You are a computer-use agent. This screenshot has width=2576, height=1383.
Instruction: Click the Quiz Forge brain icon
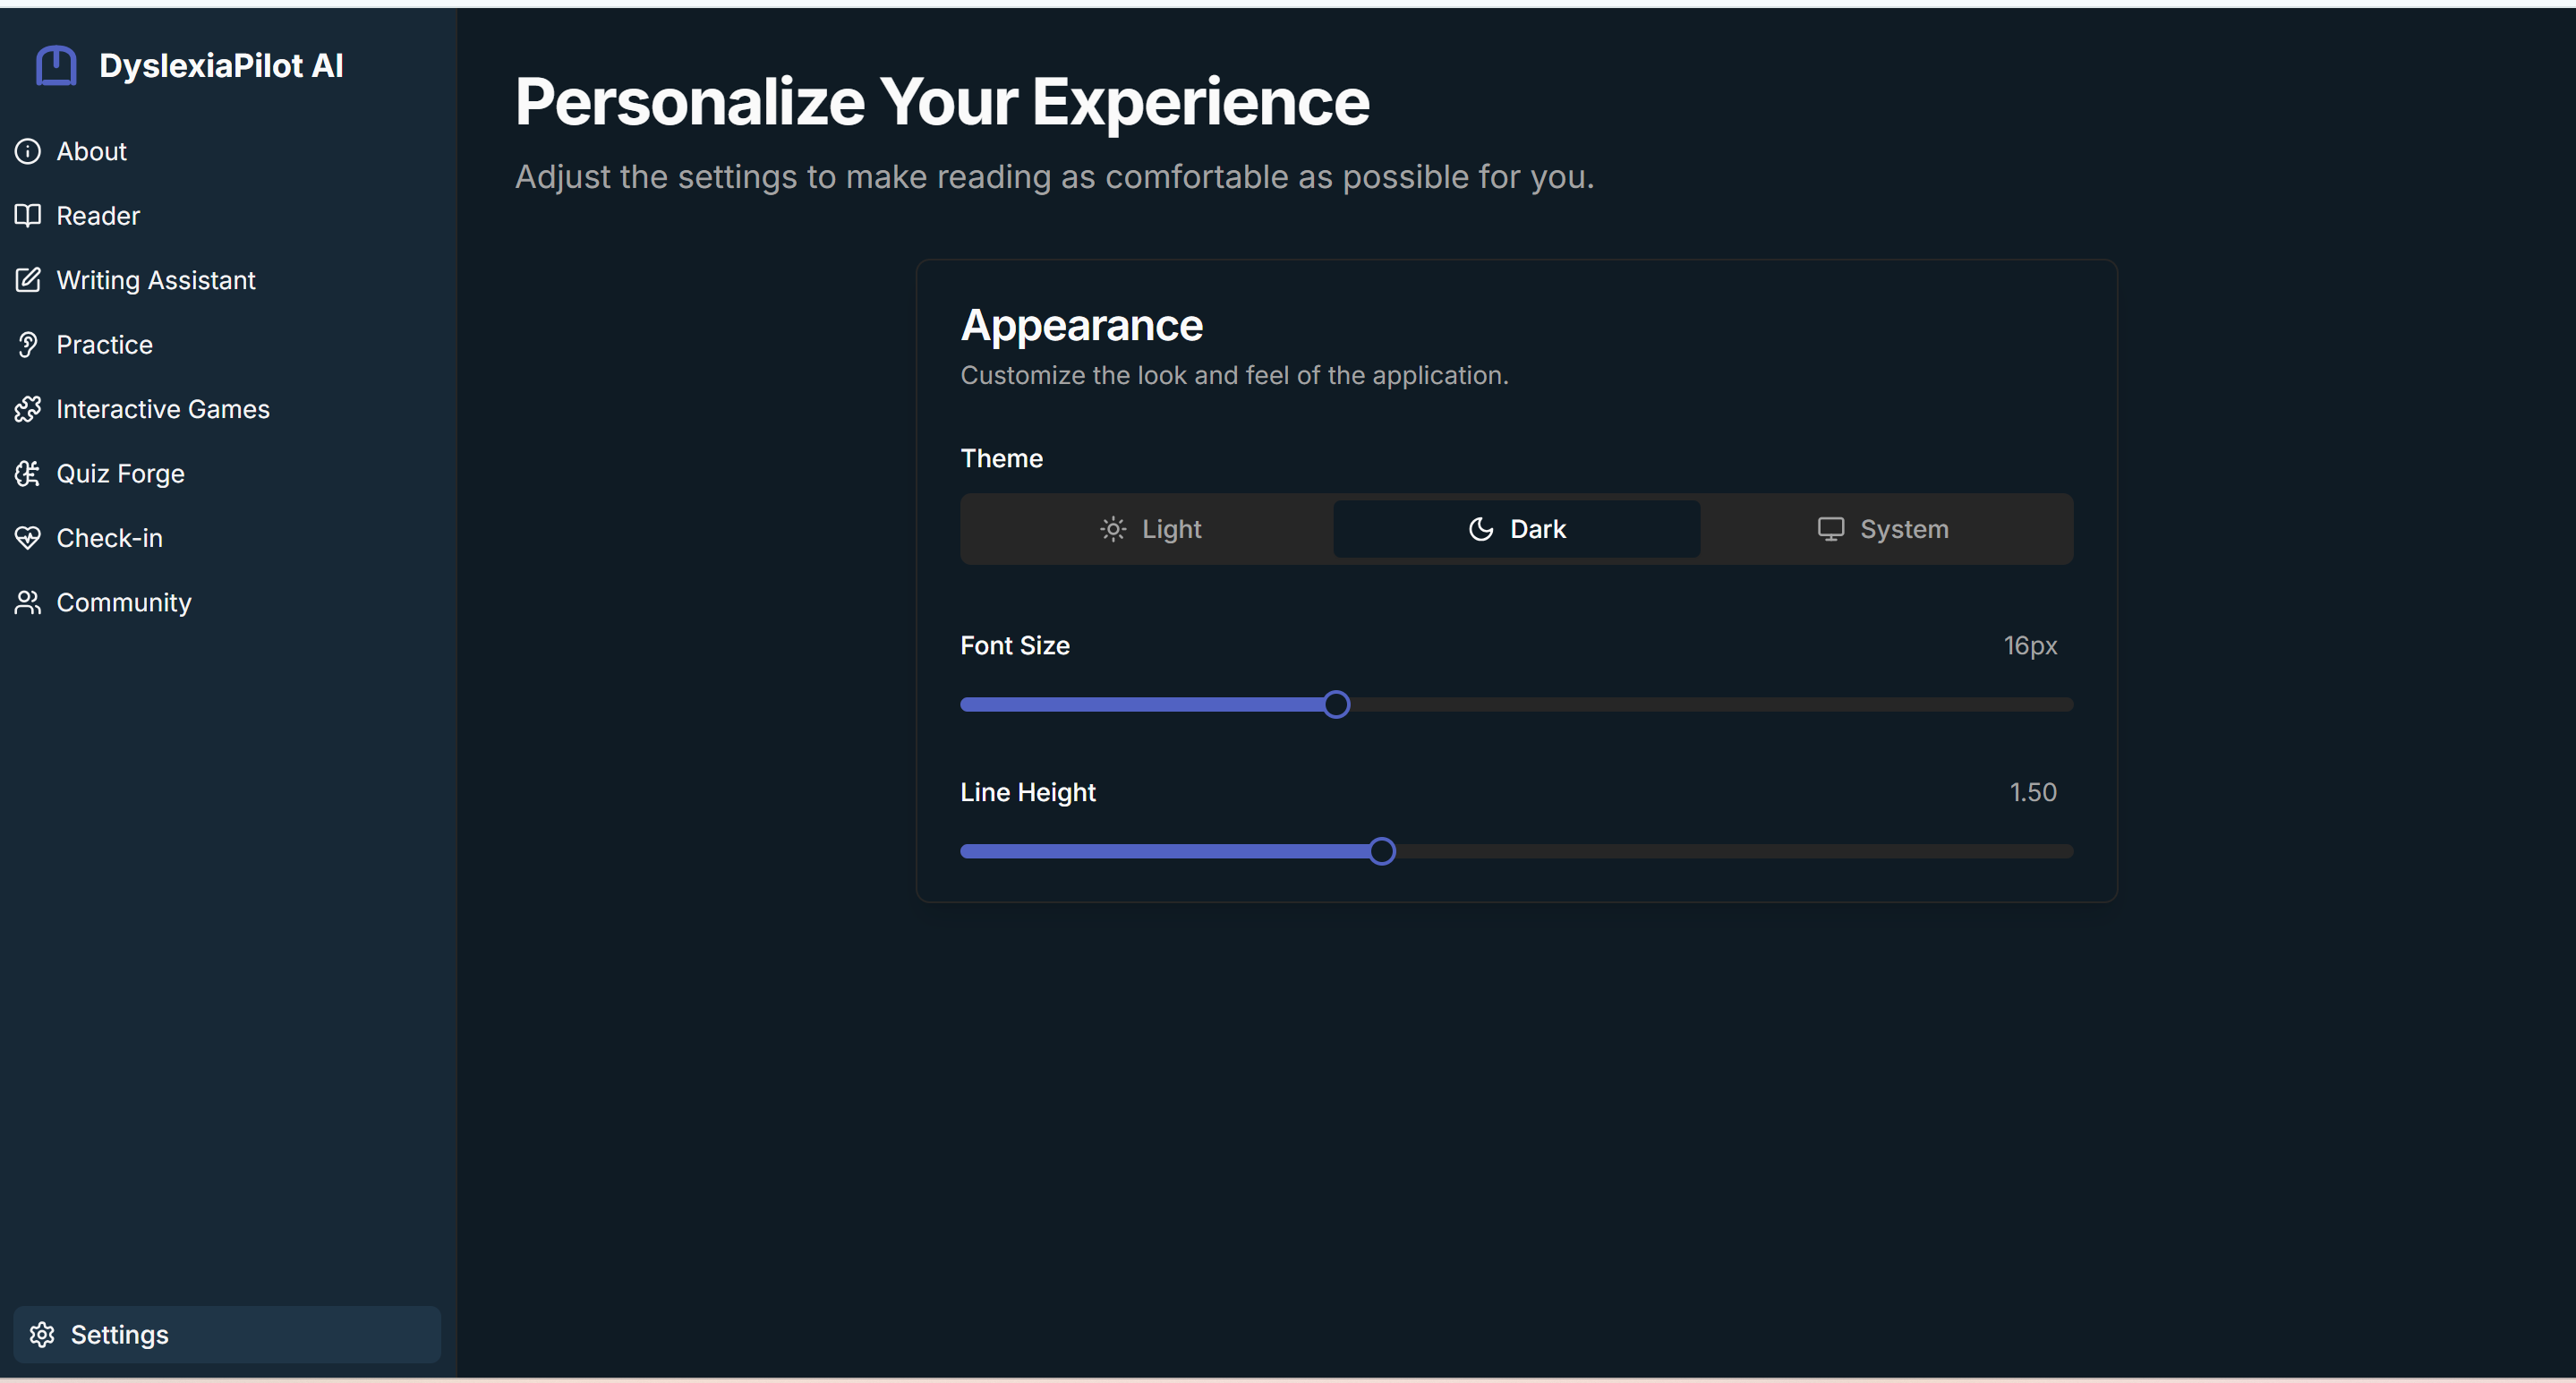[x=28, y=474]
